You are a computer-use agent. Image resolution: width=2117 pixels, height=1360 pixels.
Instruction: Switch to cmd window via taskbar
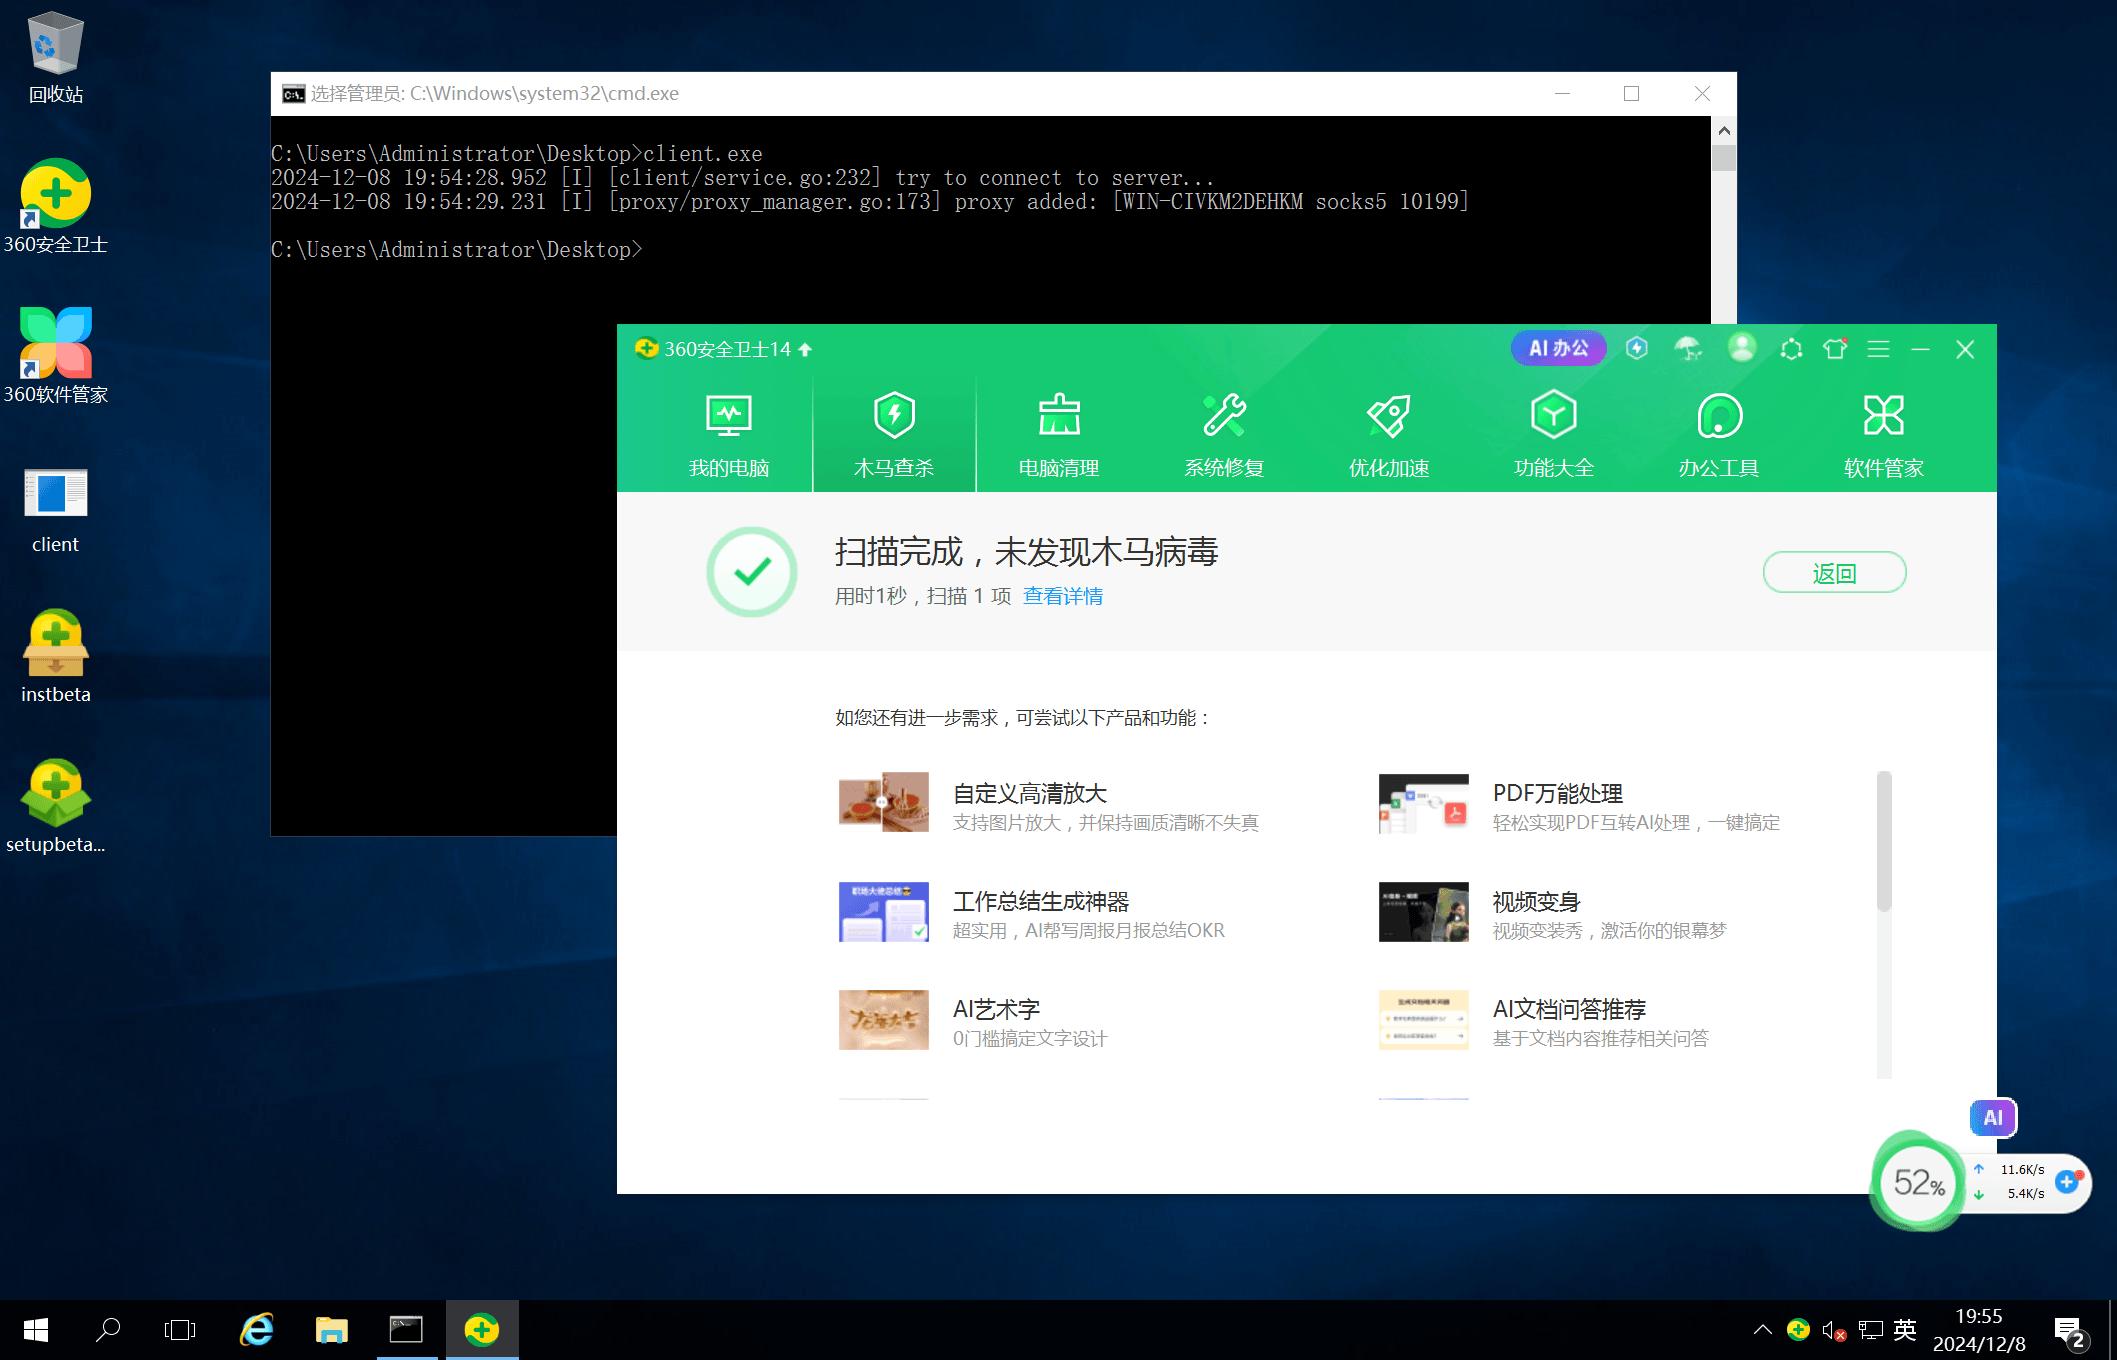click(406, 1330)
